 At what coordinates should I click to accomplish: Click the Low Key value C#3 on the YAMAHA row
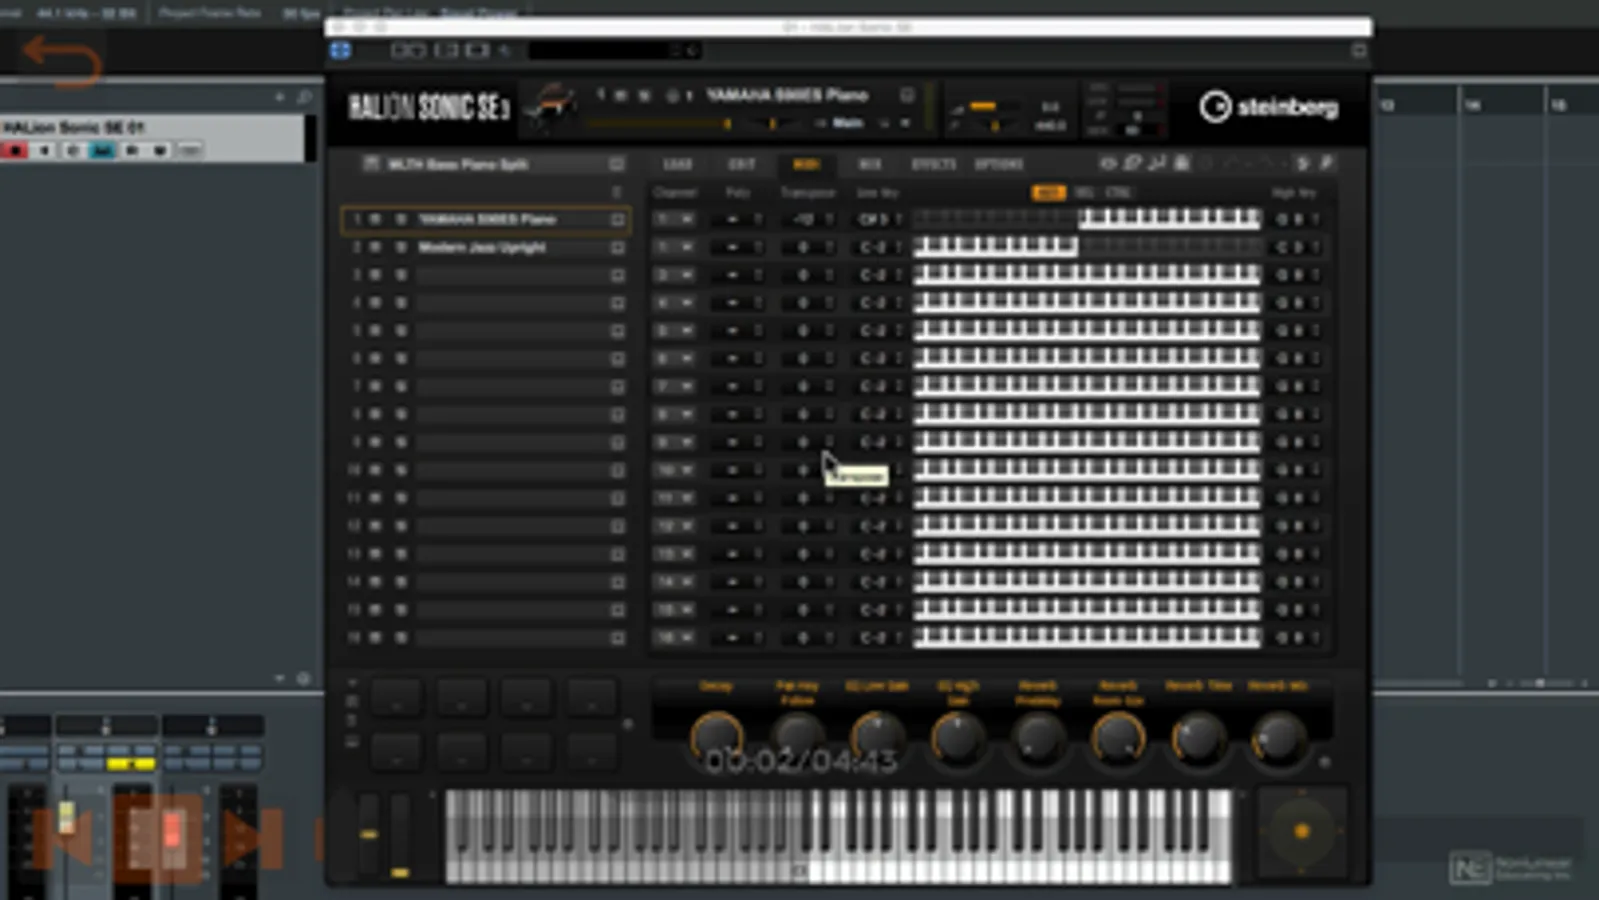(876, 219)
